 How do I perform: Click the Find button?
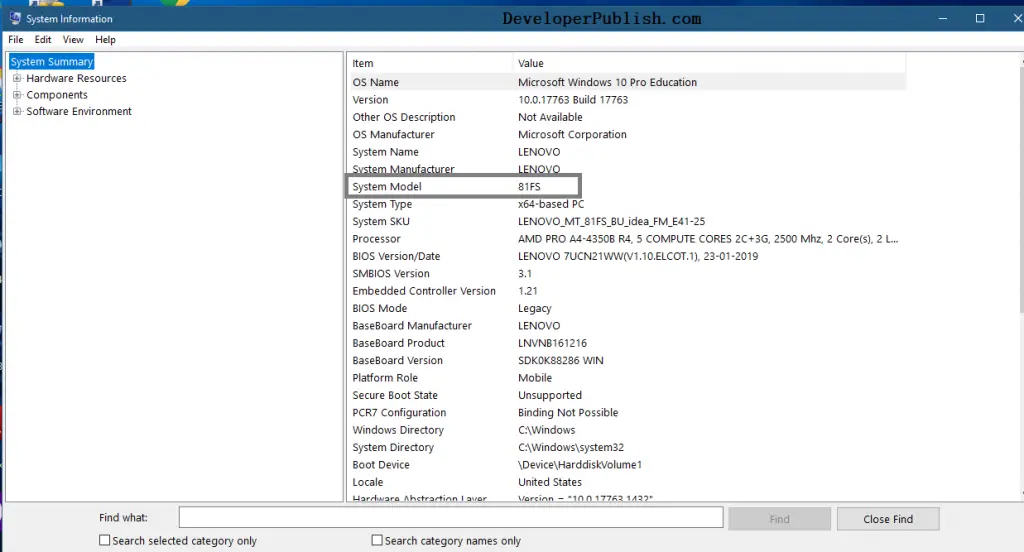click(779, 519)
